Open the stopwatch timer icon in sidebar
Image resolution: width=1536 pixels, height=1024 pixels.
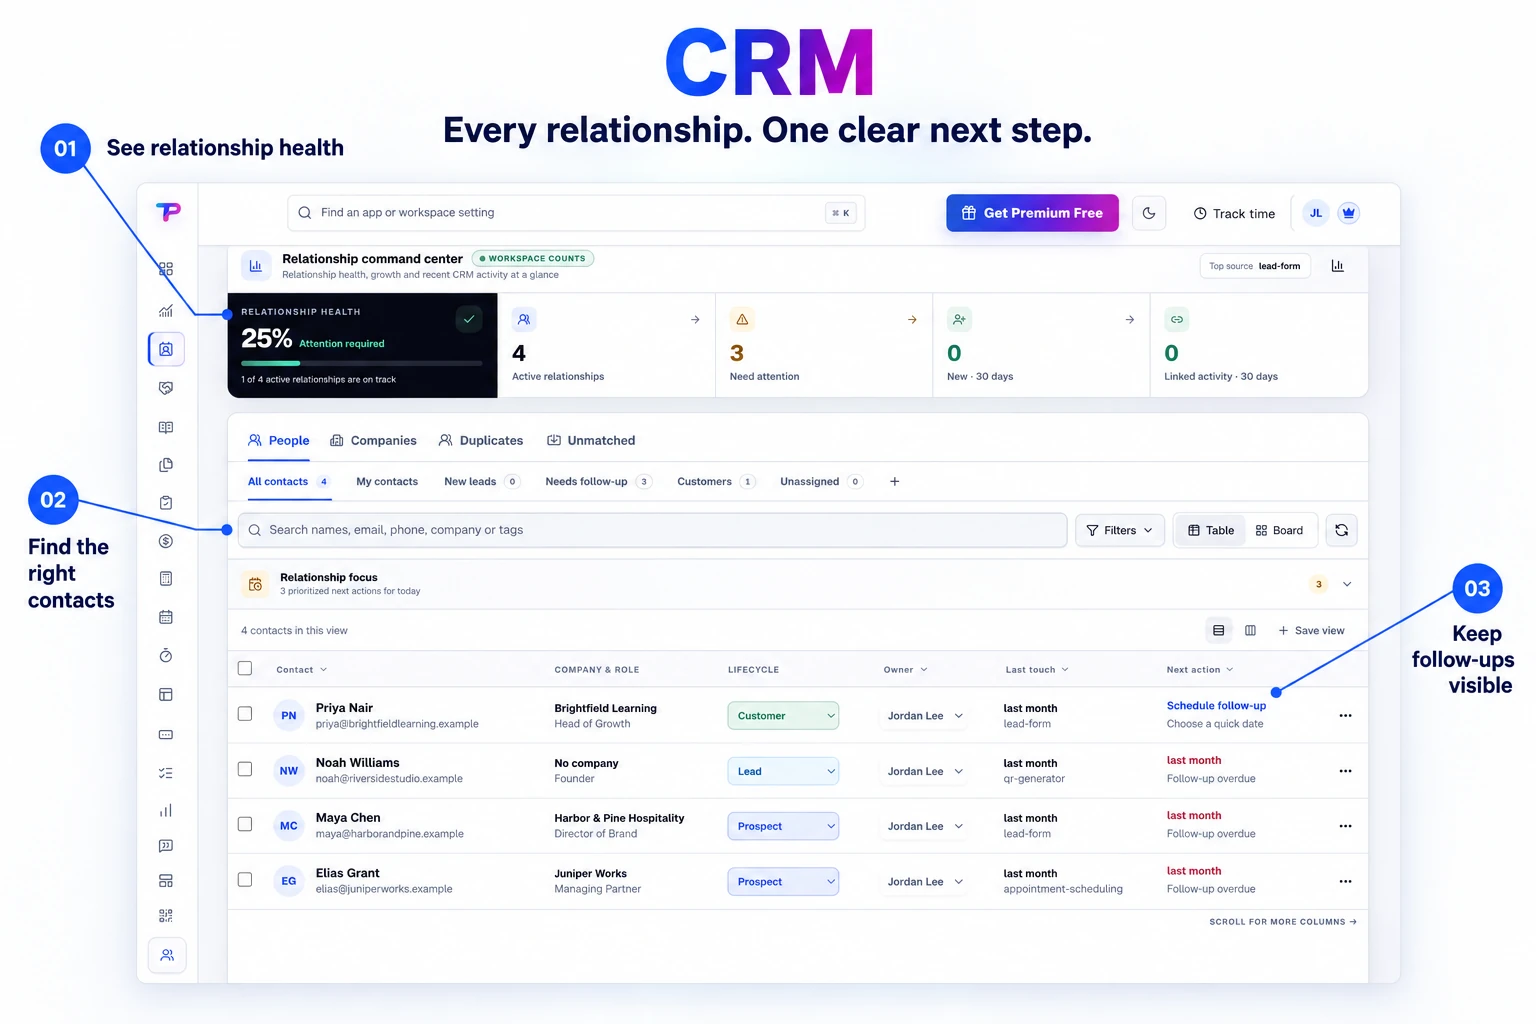(166, 655)
